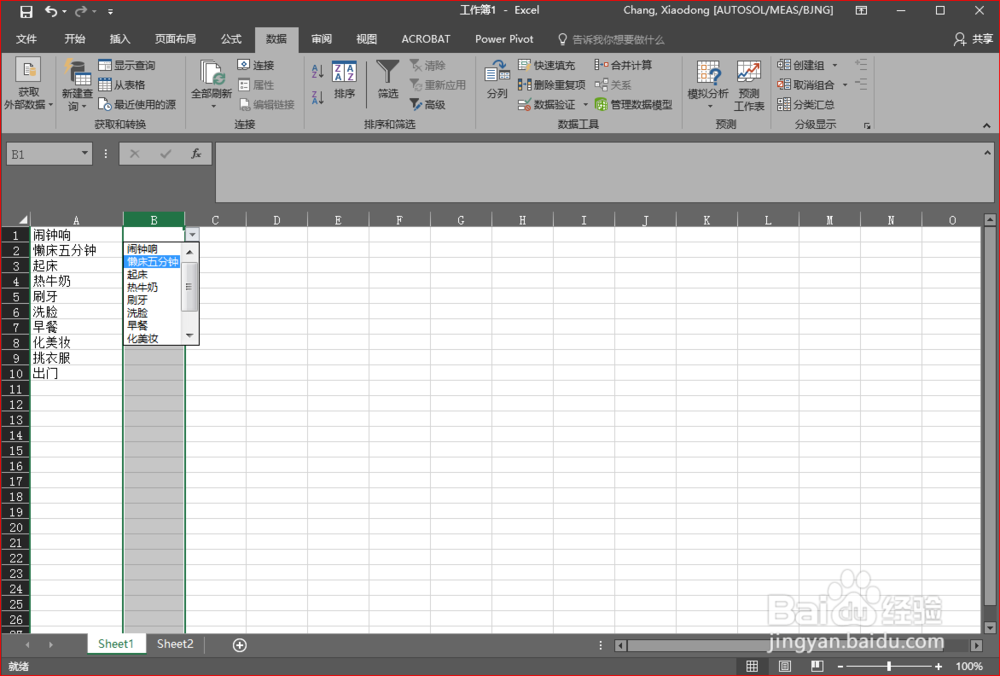Switch to Sheet2 tab
The image size is (1000, 676).
[175, 644]
